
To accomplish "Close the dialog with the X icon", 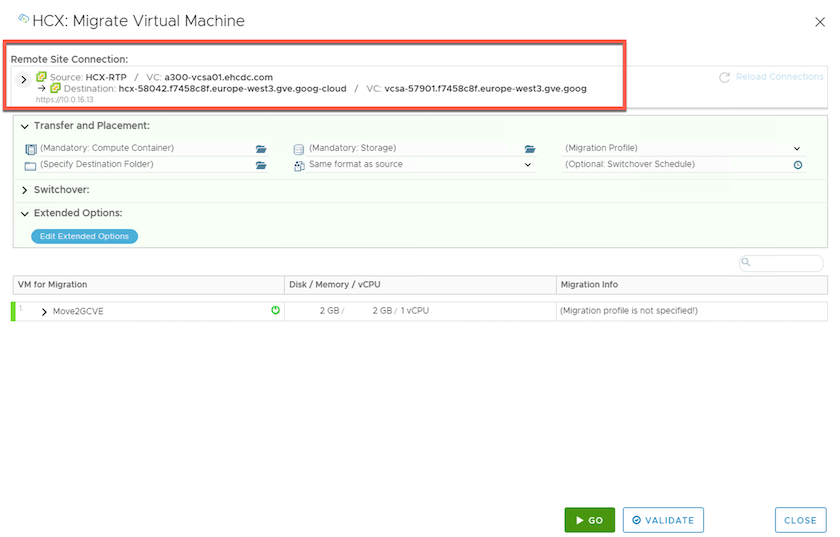I will tap(820, 22).
